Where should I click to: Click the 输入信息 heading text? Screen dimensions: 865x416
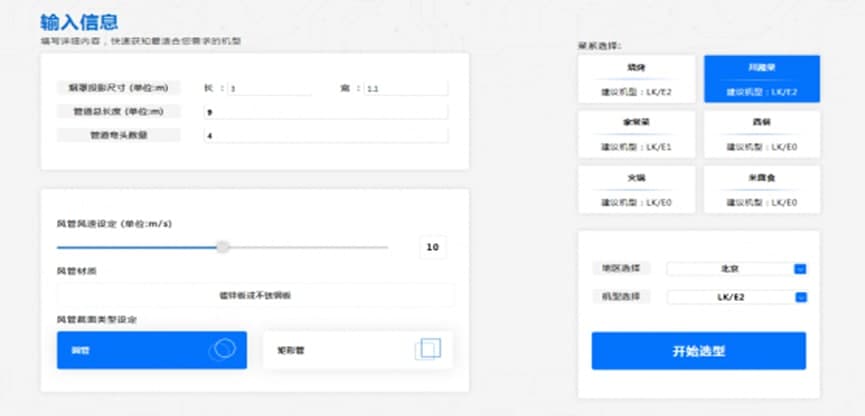point(79,23)
